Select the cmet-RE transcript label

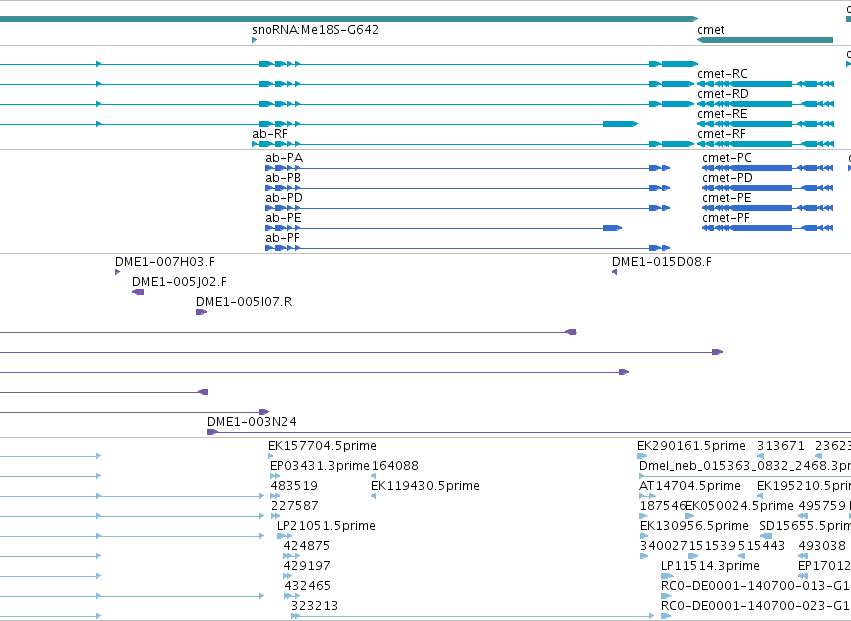pos(722,114)
